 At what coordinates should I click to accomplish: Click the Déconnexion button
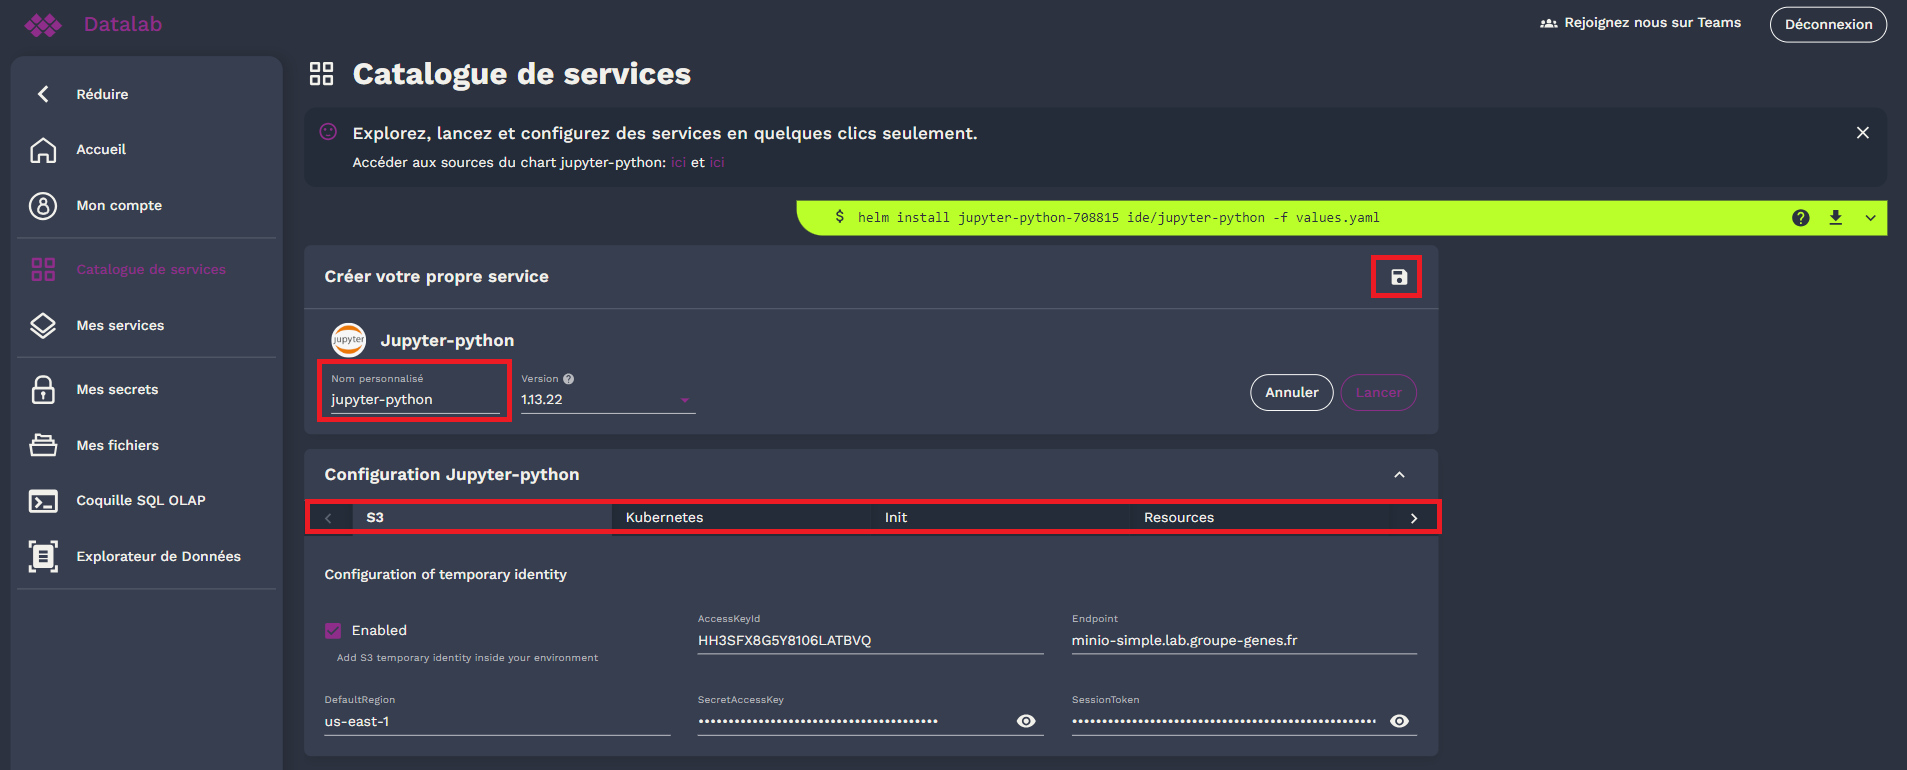(1827, 25)
